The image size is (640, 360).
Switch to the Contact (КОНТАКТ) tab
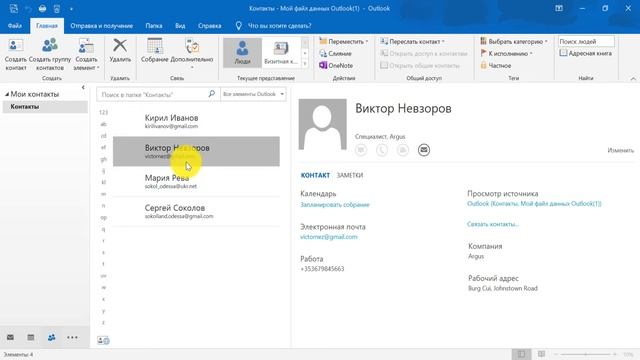[315, 176]
